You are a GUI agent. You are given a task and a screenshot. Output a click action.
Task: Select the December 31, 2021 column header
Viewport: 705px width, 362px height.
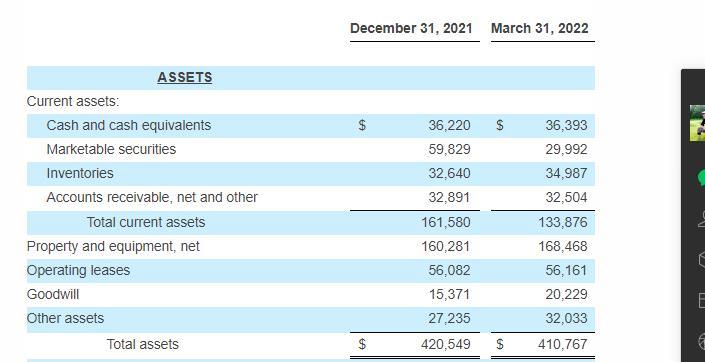click(411, 28)
